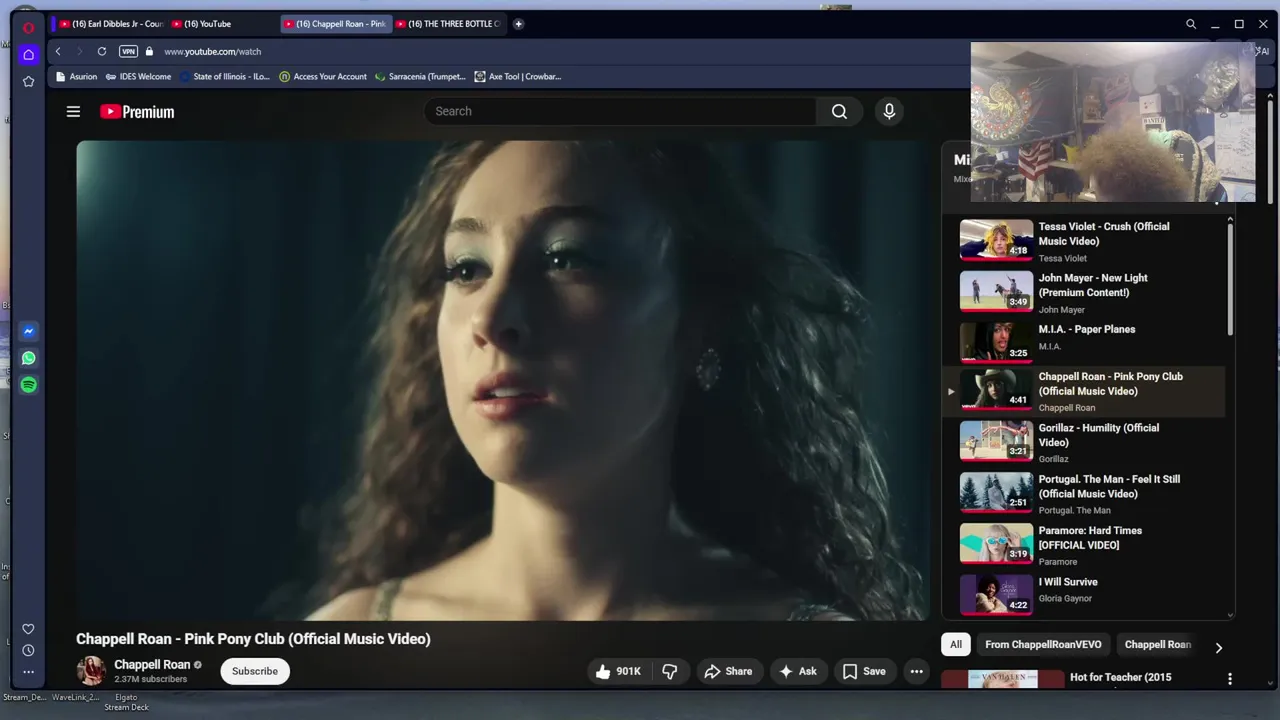Play I Will Survive by Gloria Gaynor
The image size is (1280, 720).
click(1085, 593)
